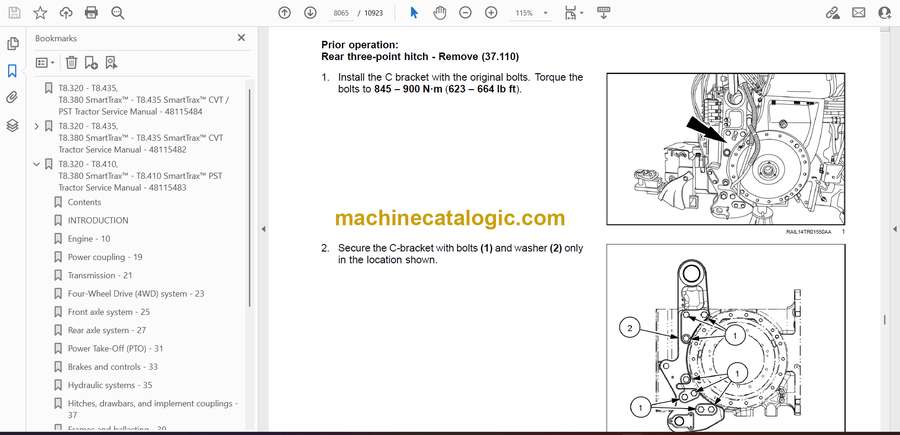Open Four-Wheel Drive (4WD) system - 23
This screenshot has width=900, height=435.
136,294
